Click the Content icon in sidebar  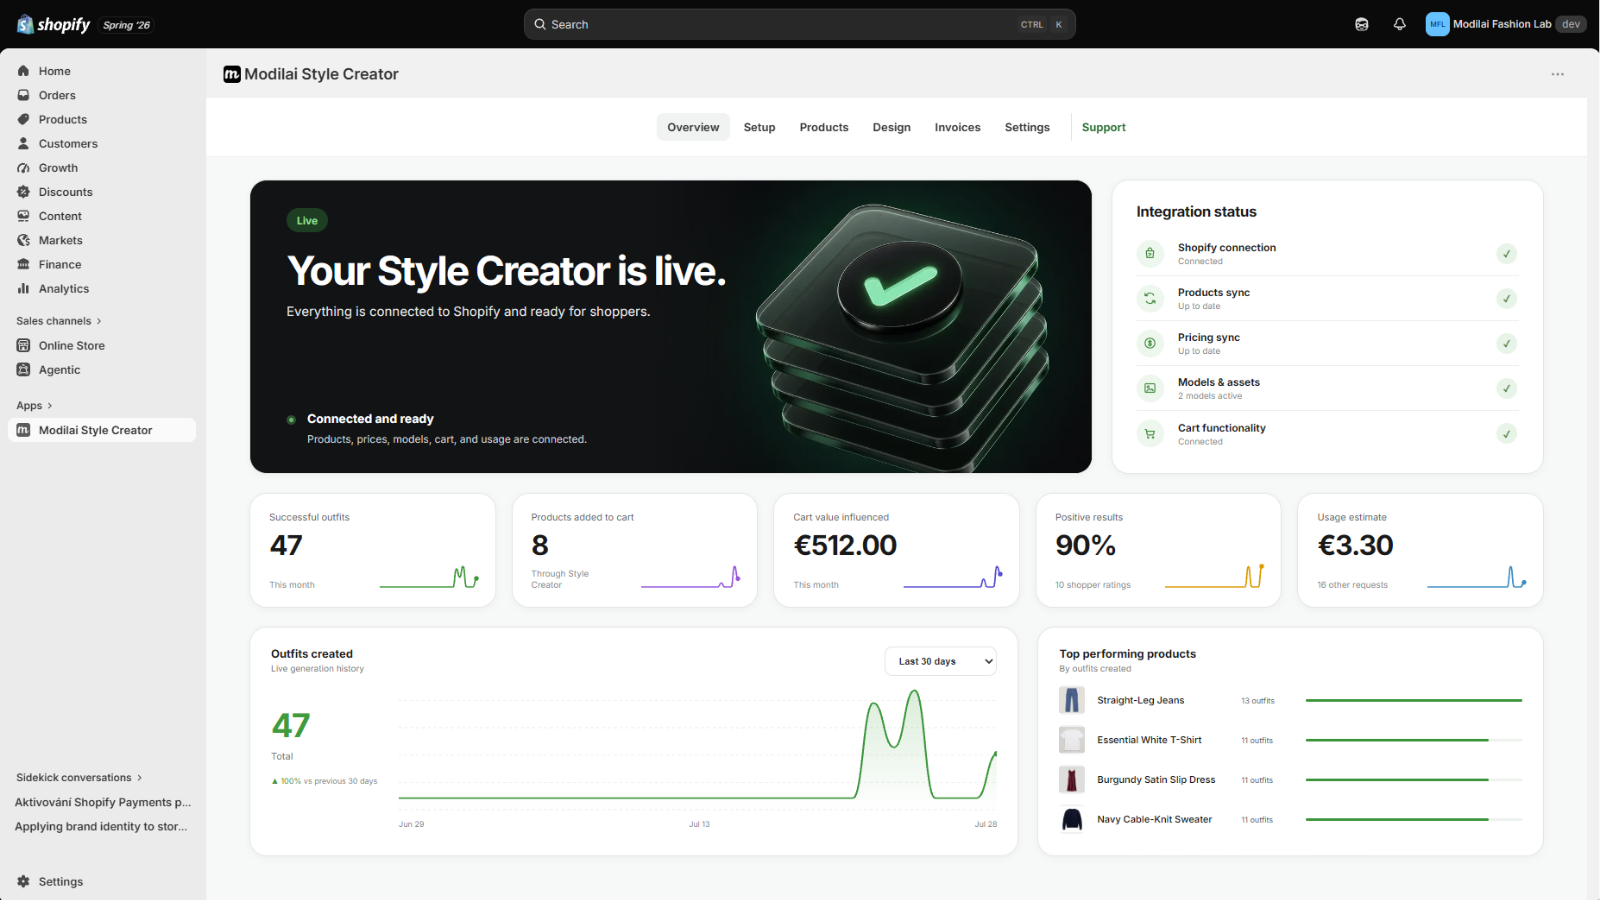click(x=23, y=216)
